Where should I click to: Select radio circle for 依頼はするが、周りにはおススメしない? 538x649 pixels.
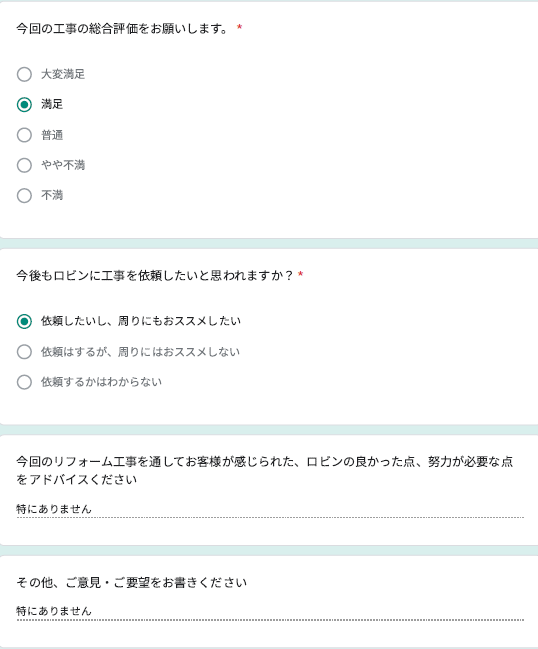pos(24,352)
